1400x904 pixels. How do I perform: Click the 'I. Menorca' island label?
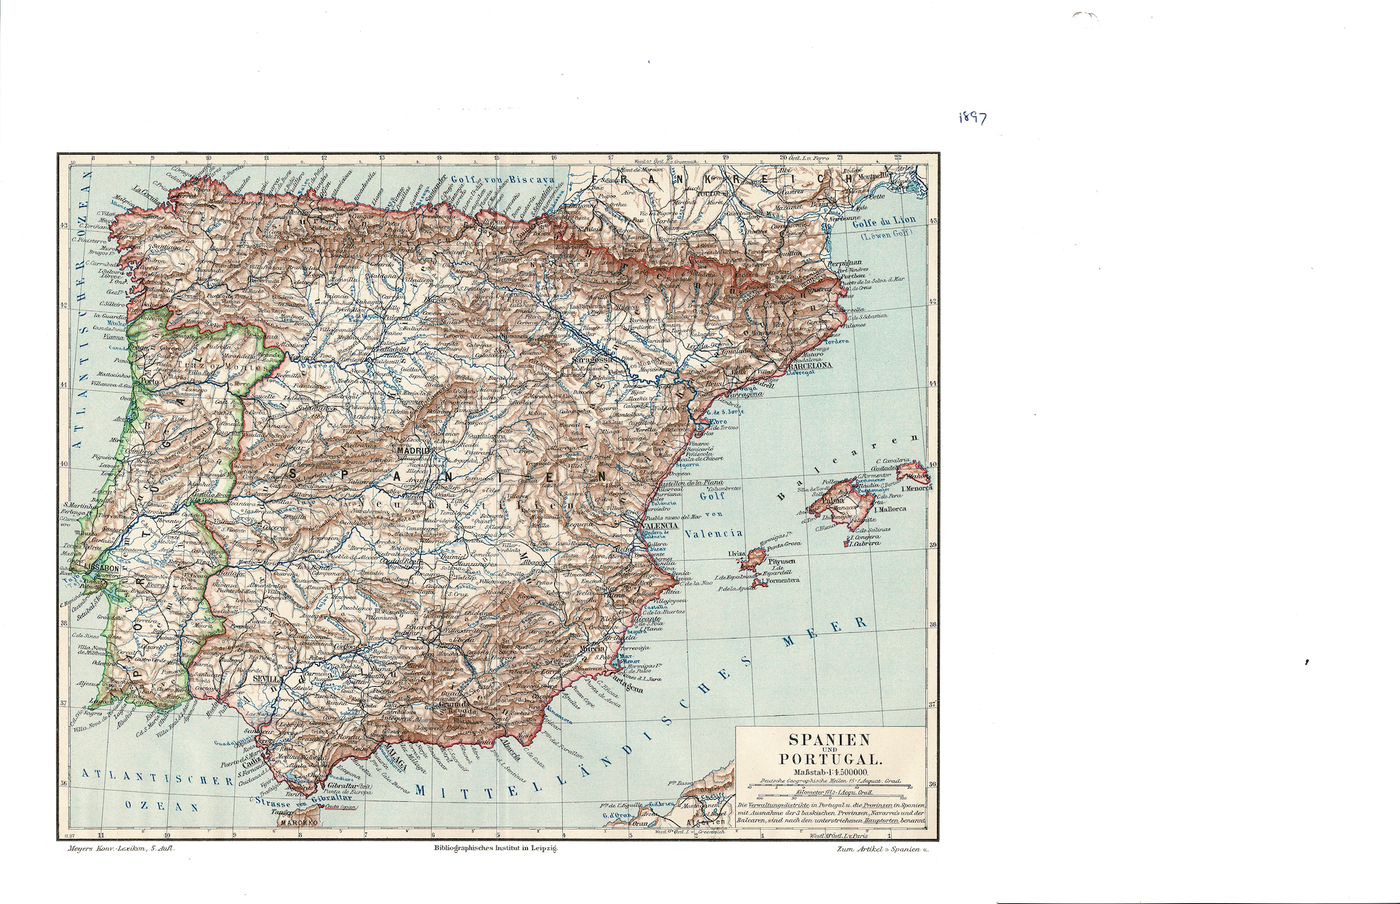(x=915, y=489)
